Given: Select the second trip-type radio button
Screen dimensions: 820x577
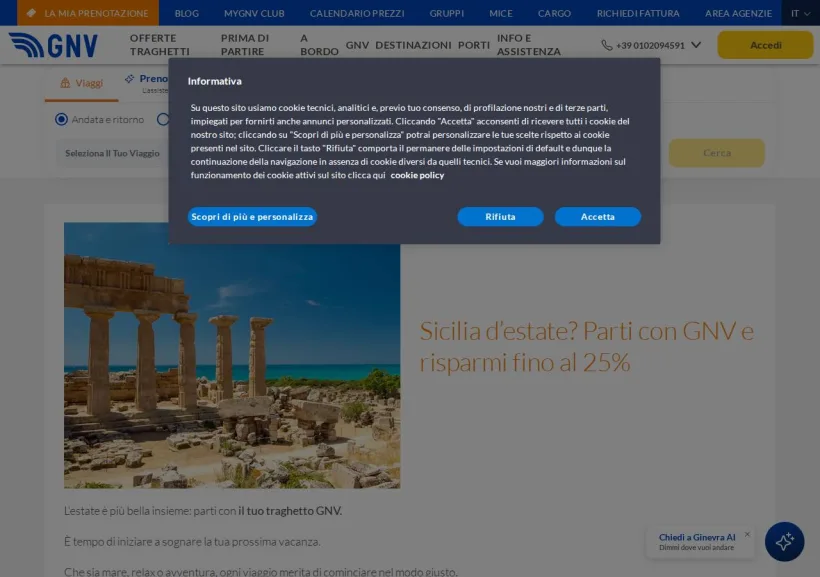Looking at the screenshot, I should pos(163,119).
